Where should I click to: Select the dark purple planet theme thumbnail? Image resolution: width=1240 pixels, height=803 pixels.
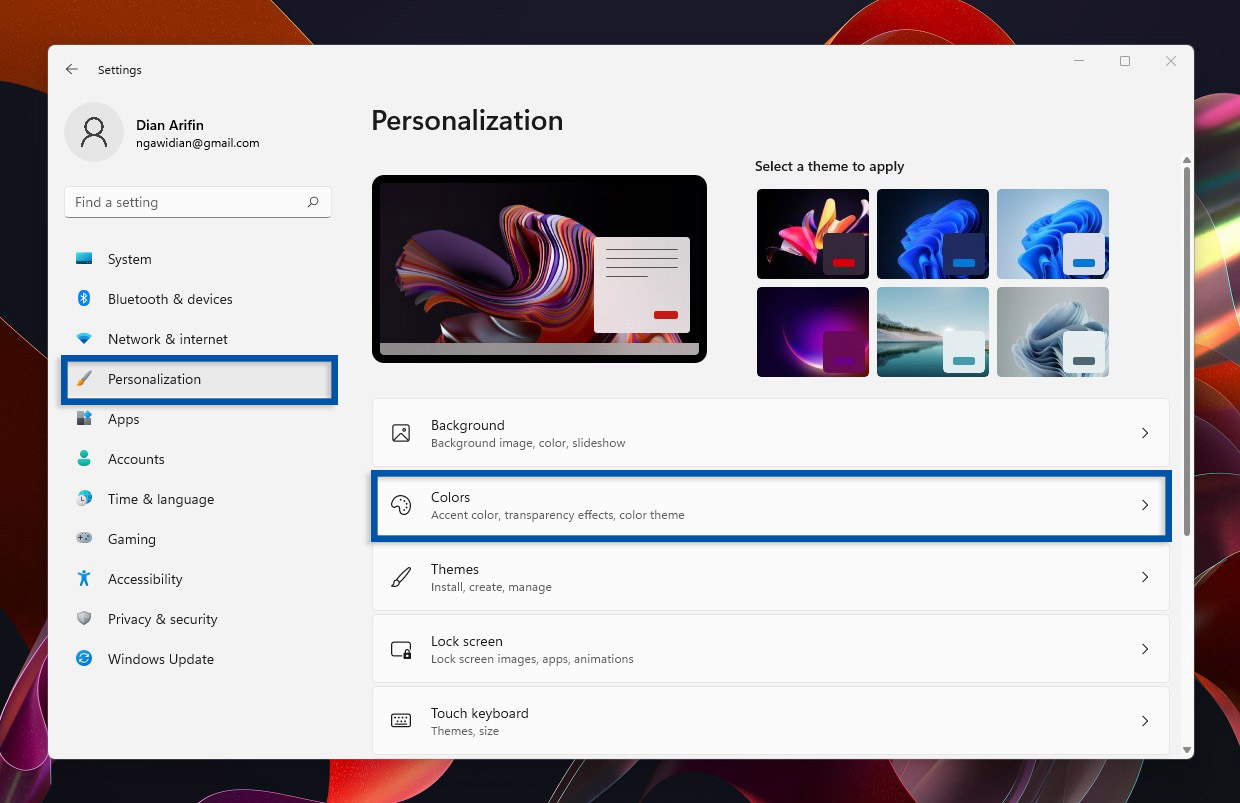[813, 331]
